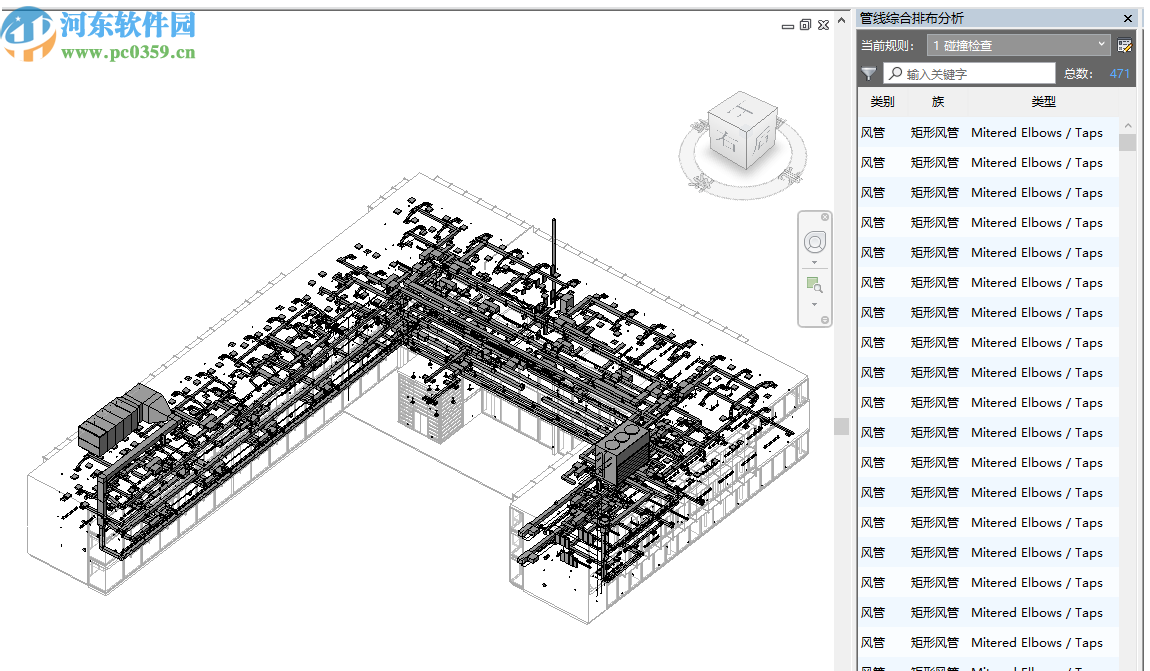Expand steering wheel options dropdown arrow

(x=814, y=263)
